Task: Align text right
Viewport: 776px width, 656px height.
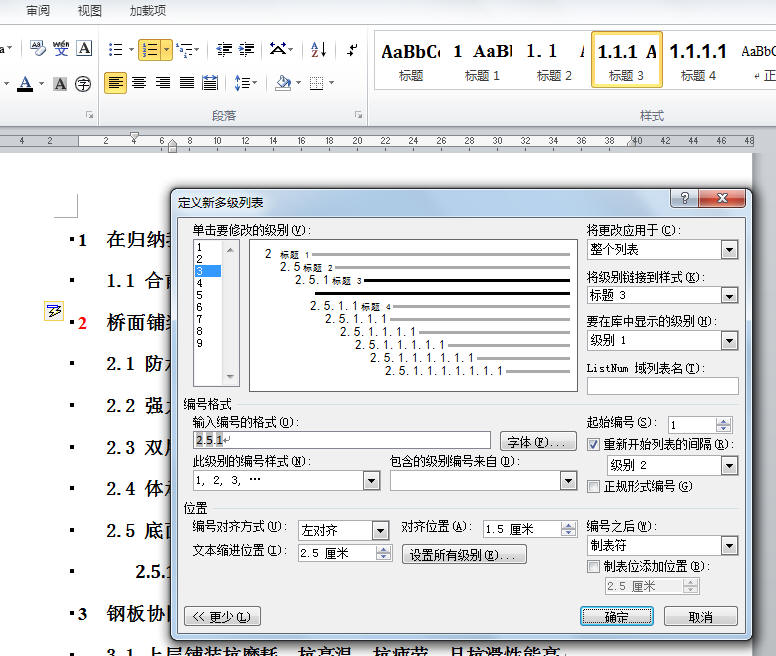Action: tap(163, 83)
